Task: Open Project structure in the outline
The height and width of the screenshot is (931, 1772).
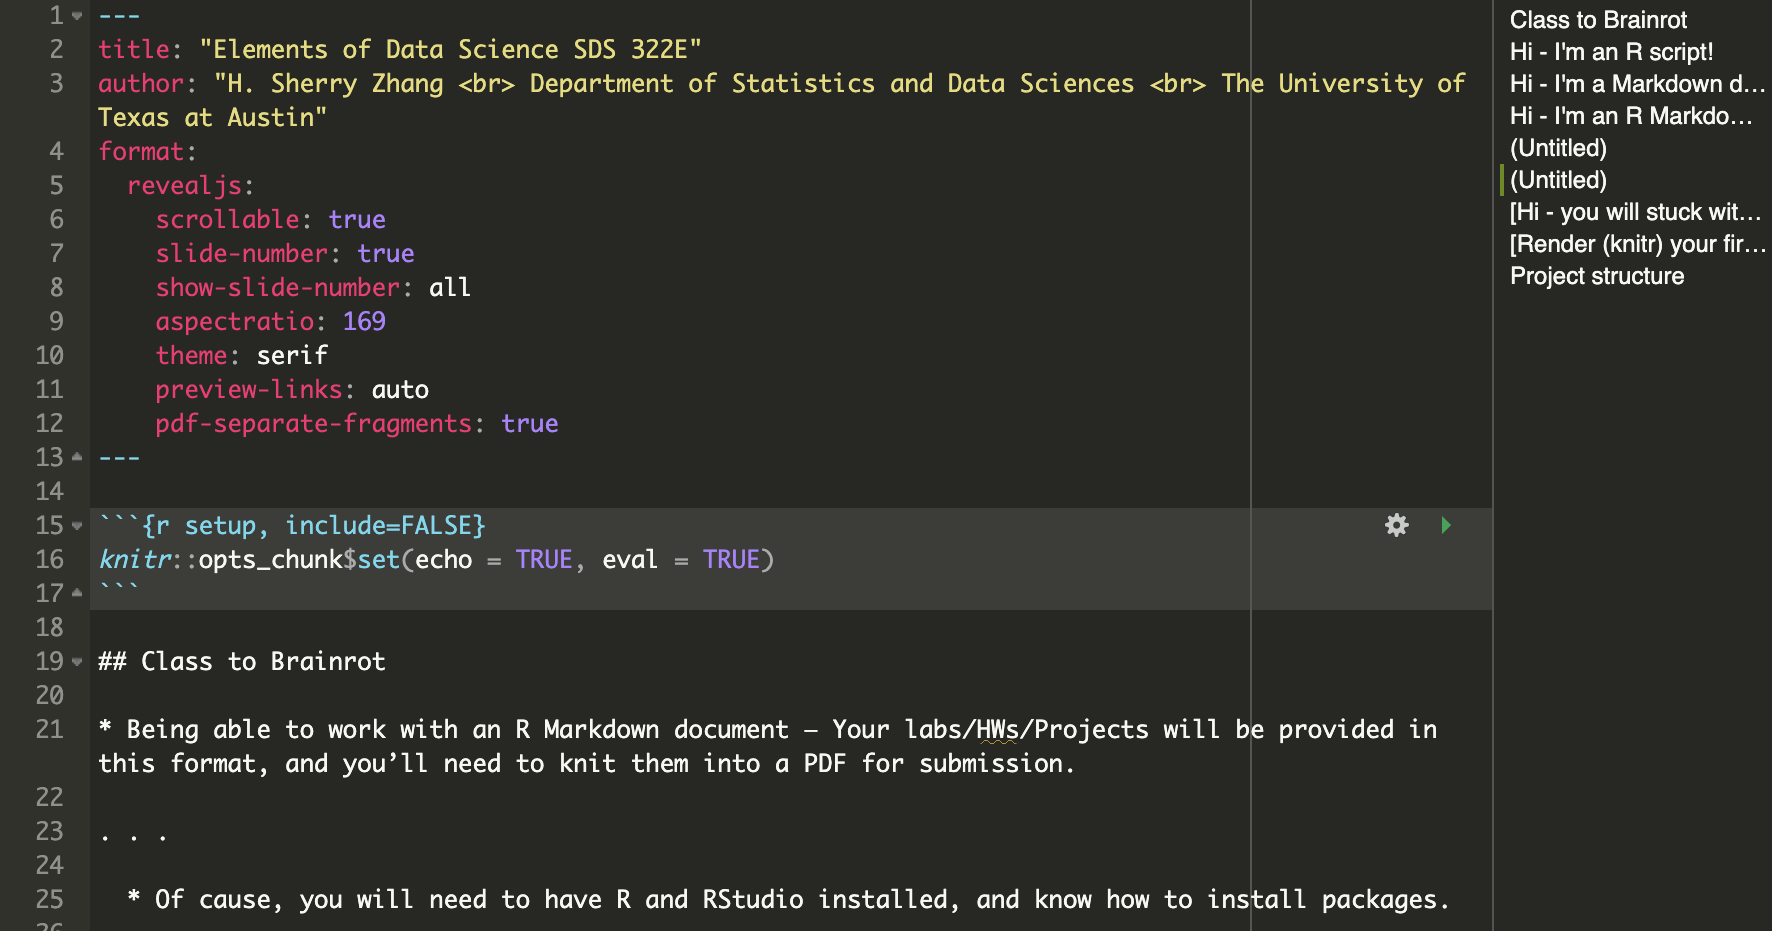Action: pos(1596,276)
